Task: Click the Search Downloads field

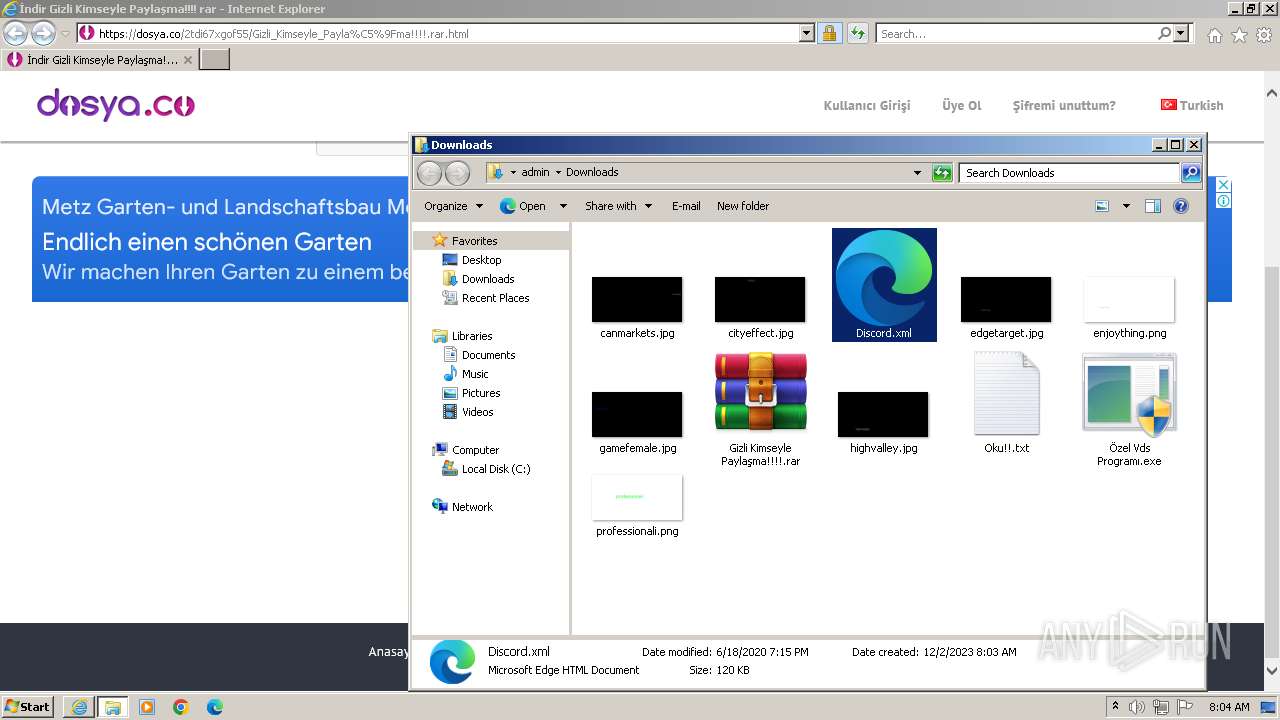Action: coord(1069,173)
